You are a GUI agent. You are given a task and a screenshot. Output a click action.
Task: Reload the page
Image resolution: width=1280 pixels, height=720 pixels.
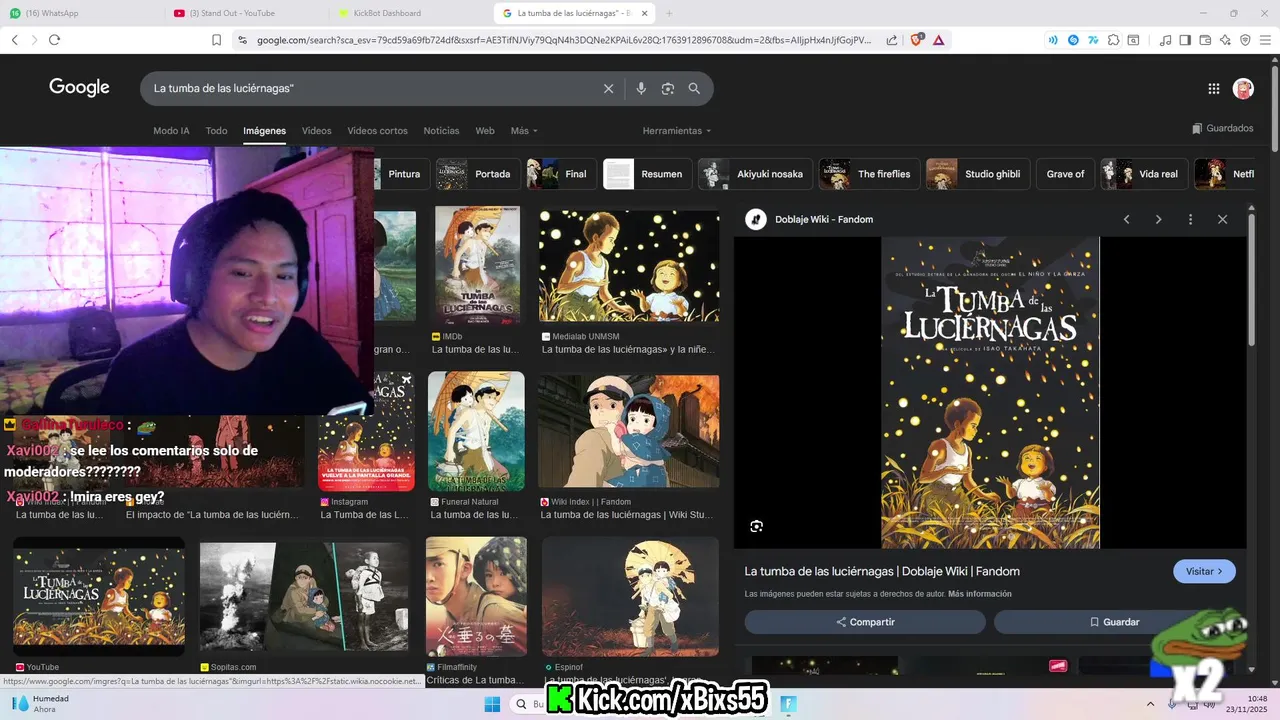54,40
